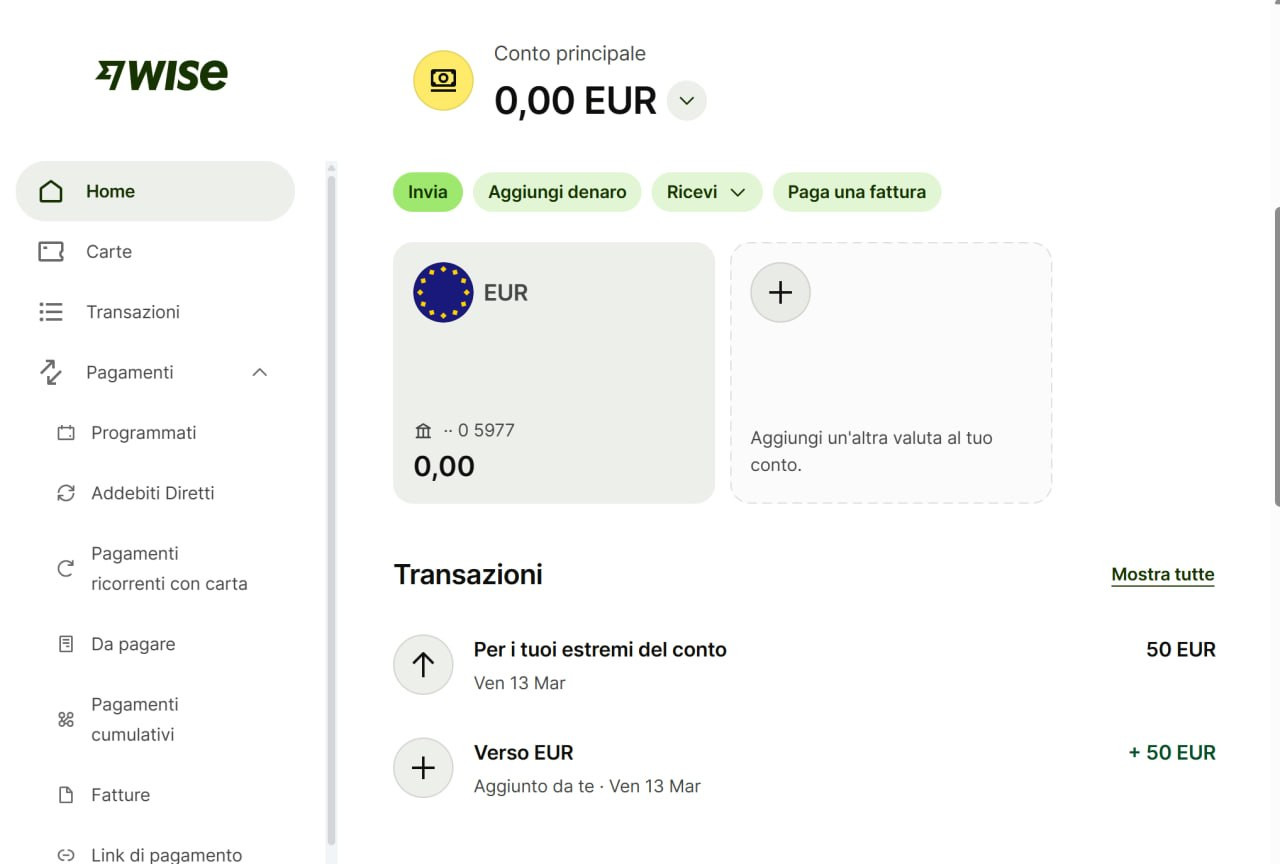Click Paga una fattura button
This screenshot has width=1280, height=864.
pos(857,192)
